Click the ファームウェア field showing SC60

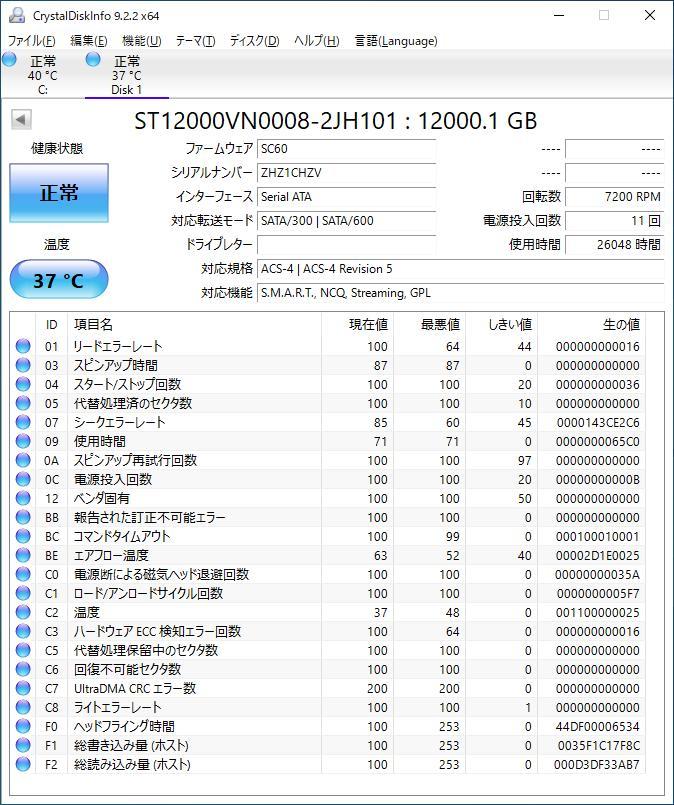(346, 149)
